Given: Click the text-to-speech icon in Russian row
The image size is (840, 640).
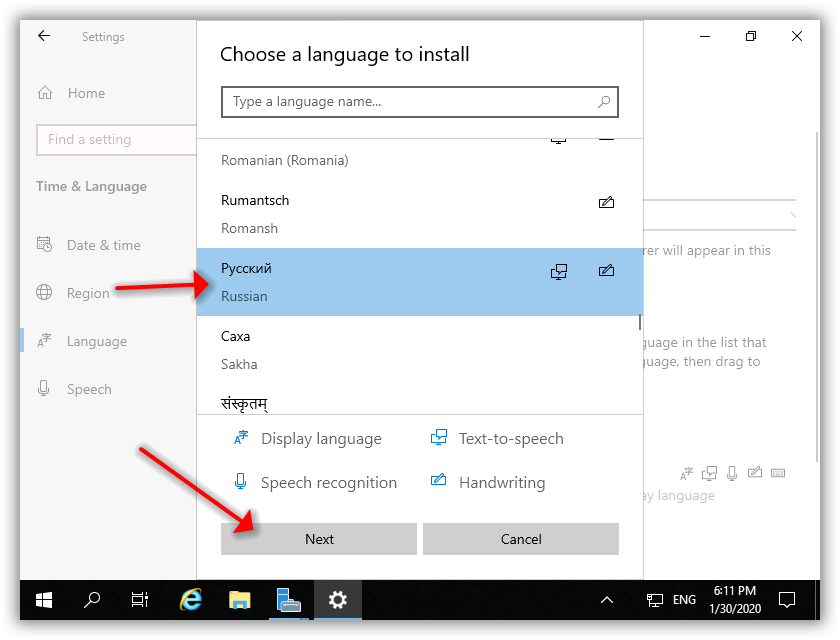Looking at the screenshot, I should (x=559, y=271).
